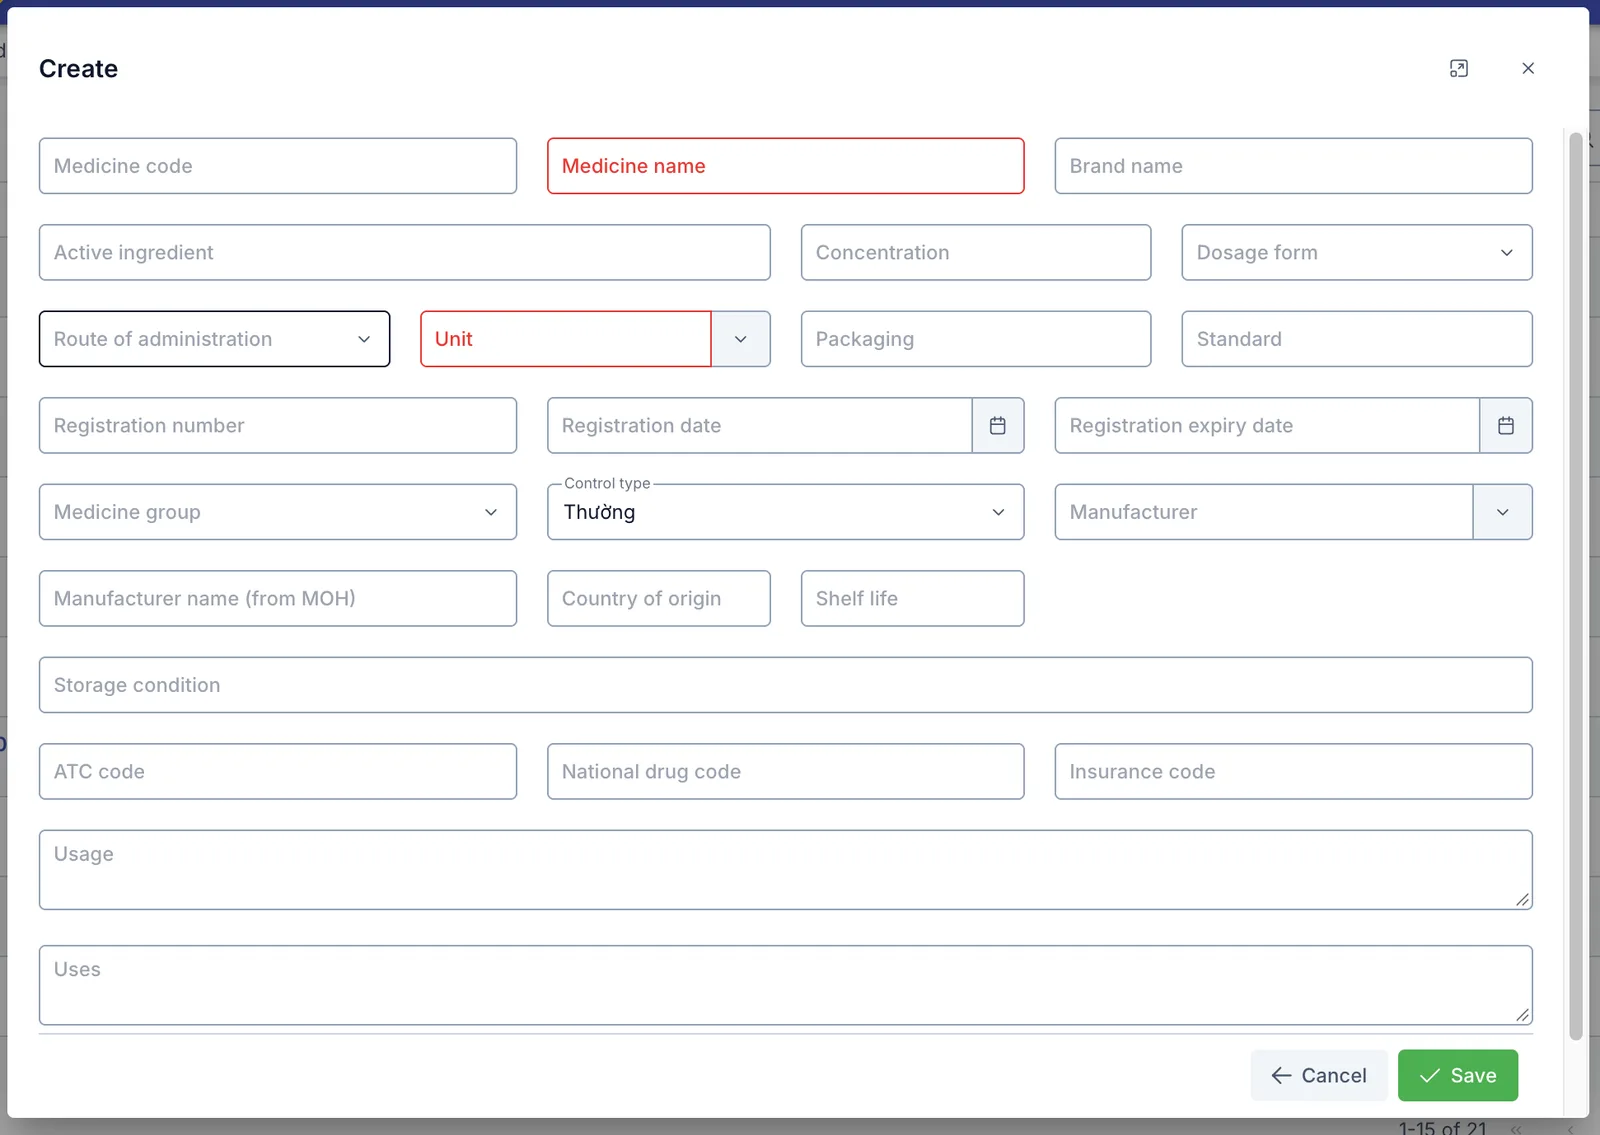Close the Create dialog
The height and width of the screenshot is (1135, 1600).
point(1528,68)
